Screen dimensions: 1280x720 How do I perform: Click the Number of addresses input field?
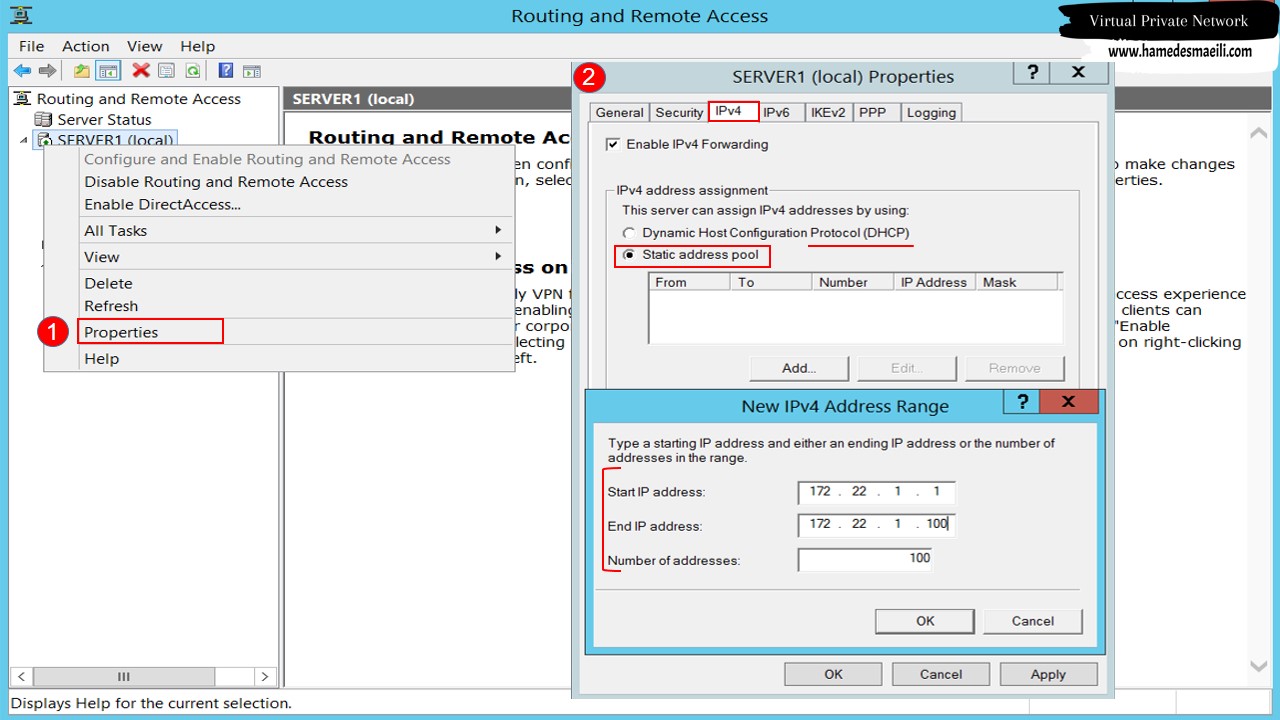pos(866,559)
